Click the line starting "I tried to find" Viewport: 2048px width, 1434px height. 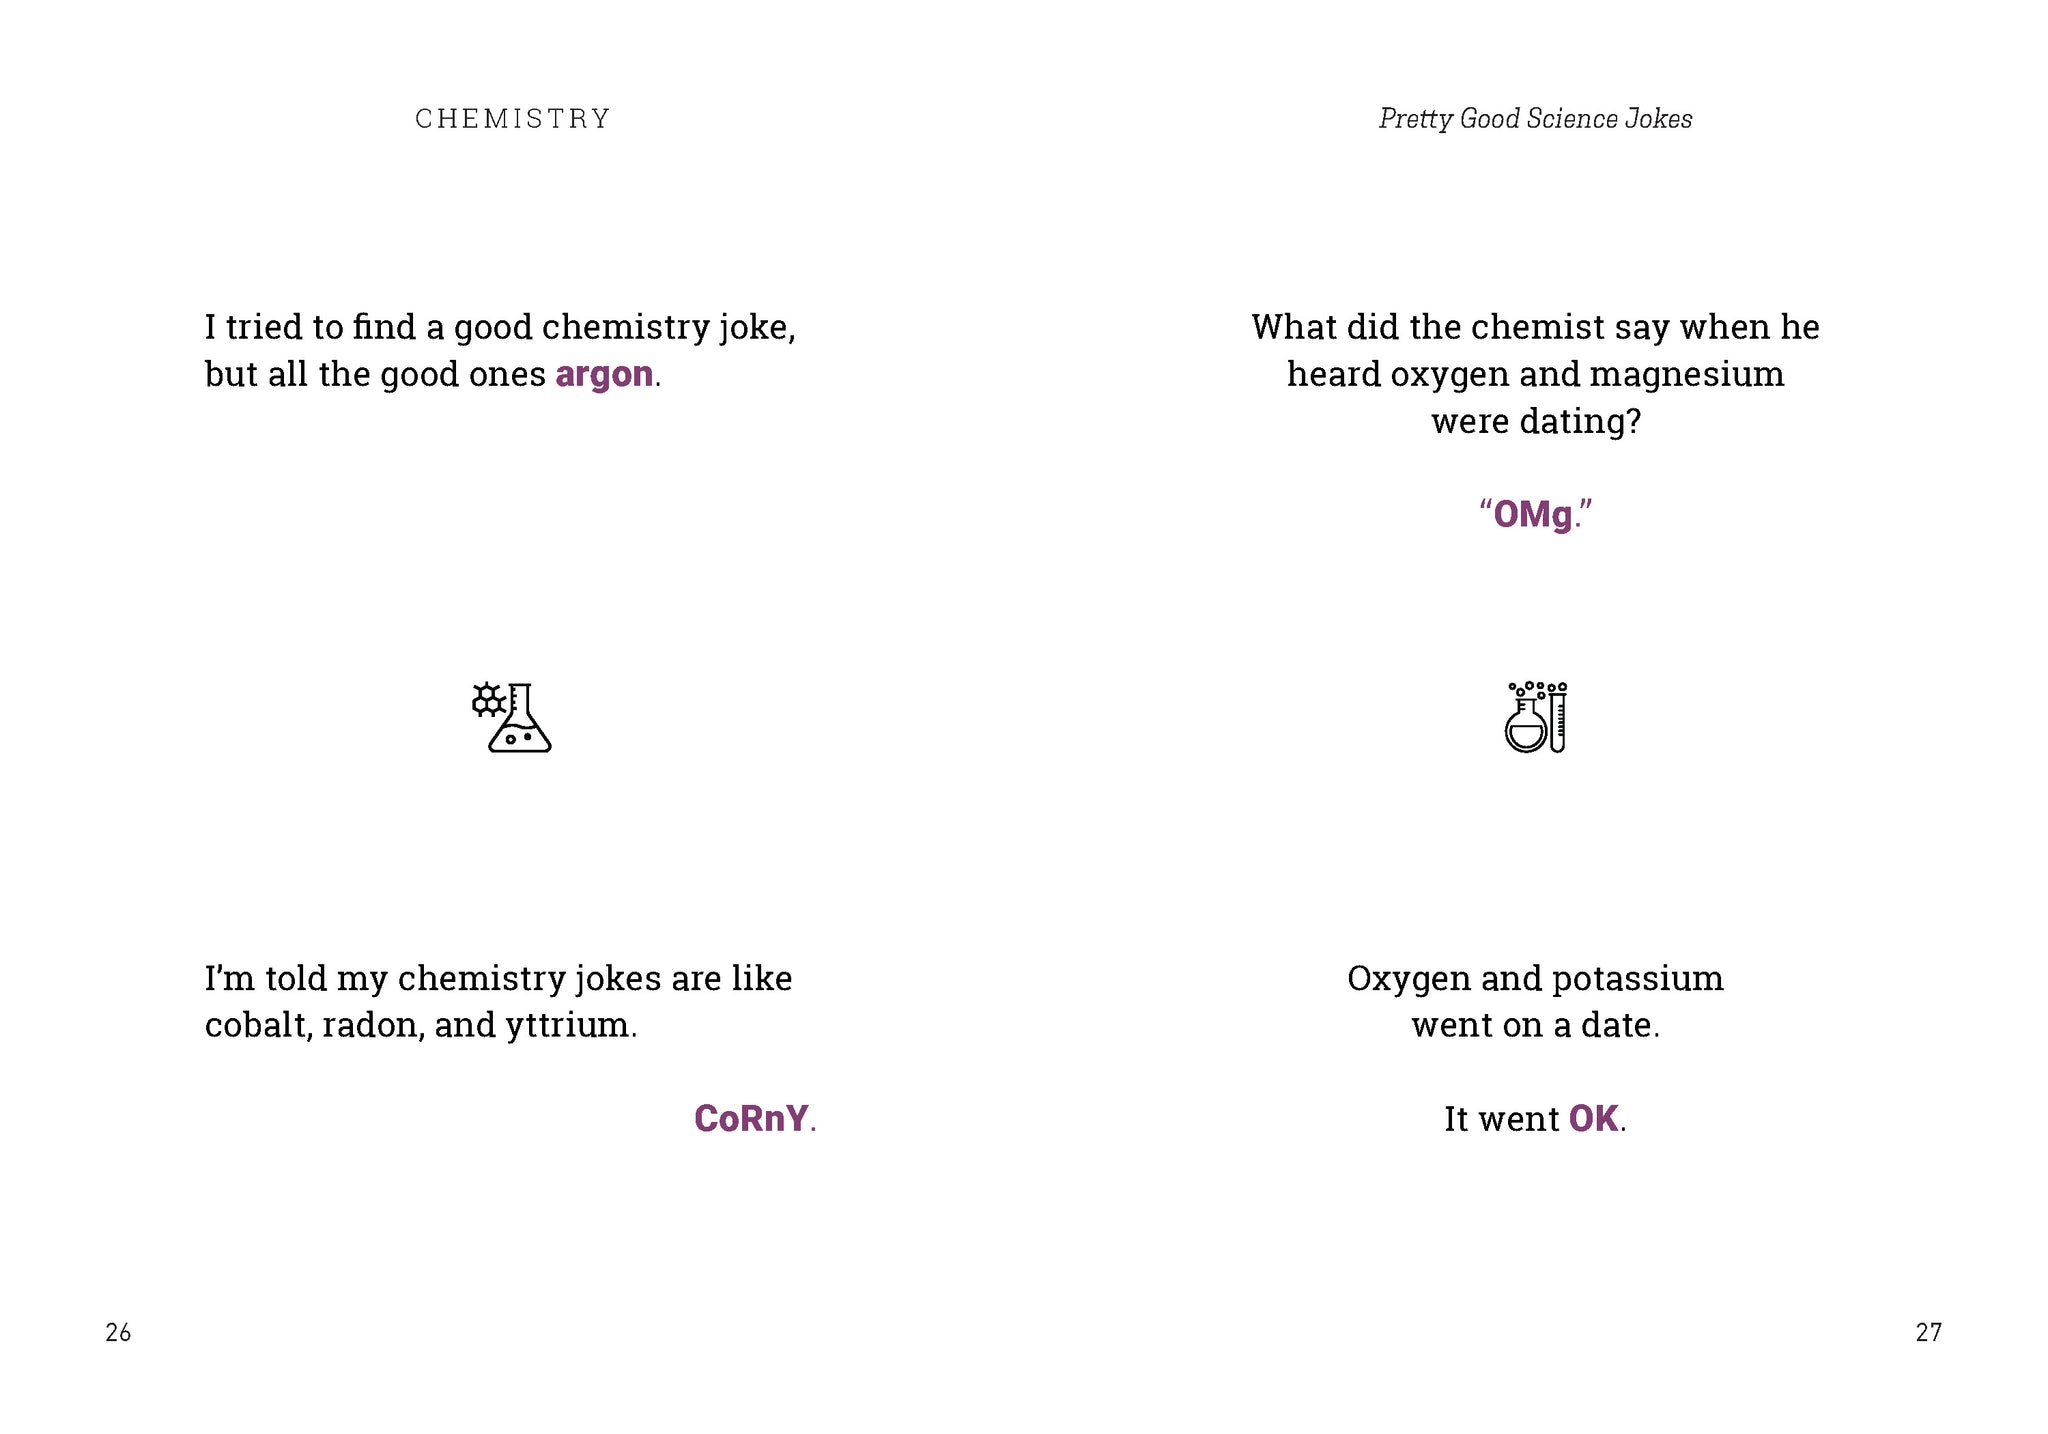(x=500, y=327)
